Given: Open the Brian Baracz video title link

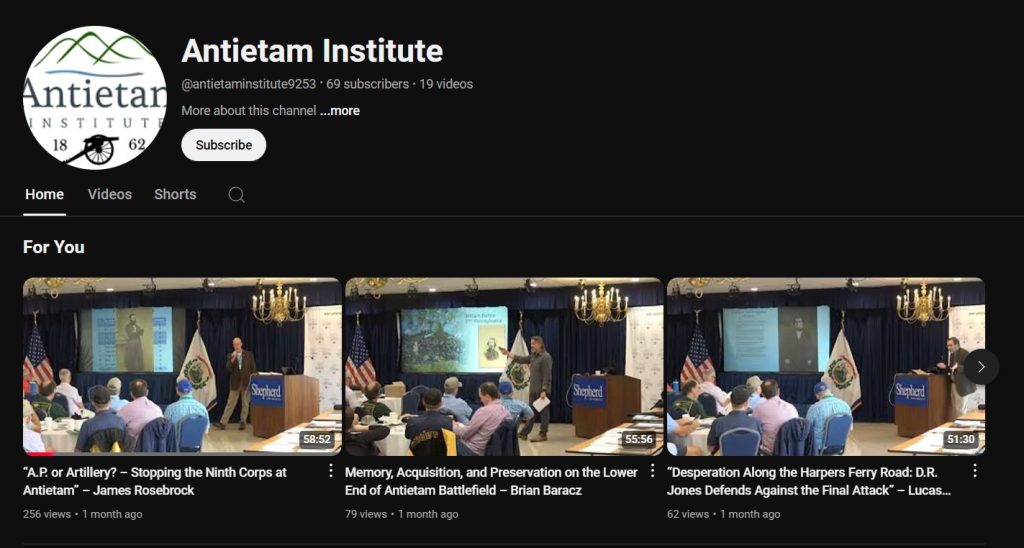Looking at the screenshot, I should (x=491, y=481).
